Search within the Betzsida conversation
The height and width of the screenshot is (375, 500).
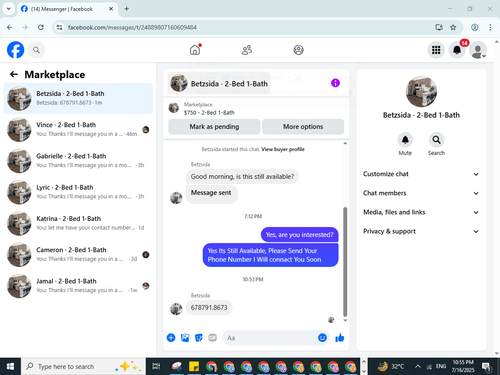coord(436,140)
